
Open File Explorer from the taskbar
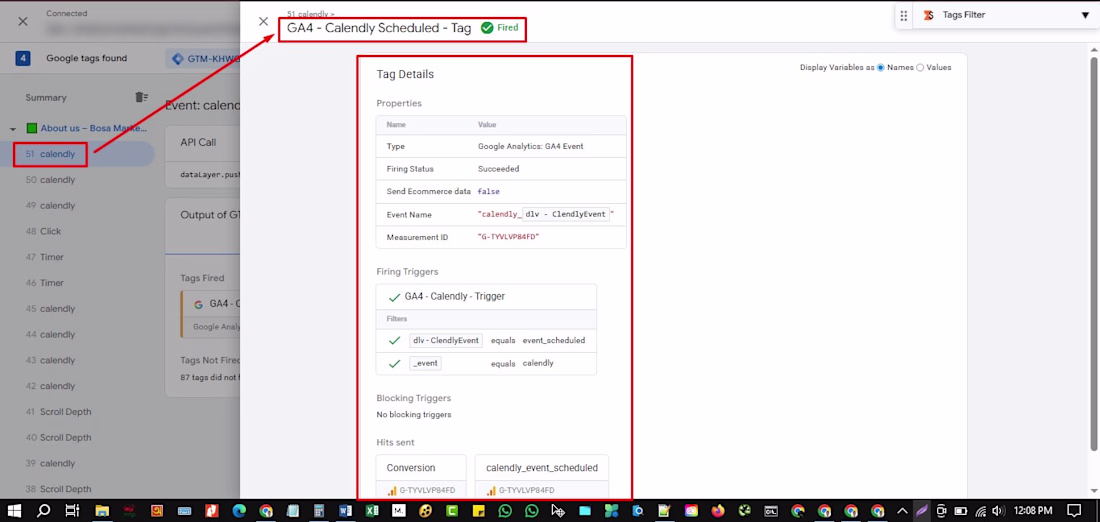[x=102, y=511]
